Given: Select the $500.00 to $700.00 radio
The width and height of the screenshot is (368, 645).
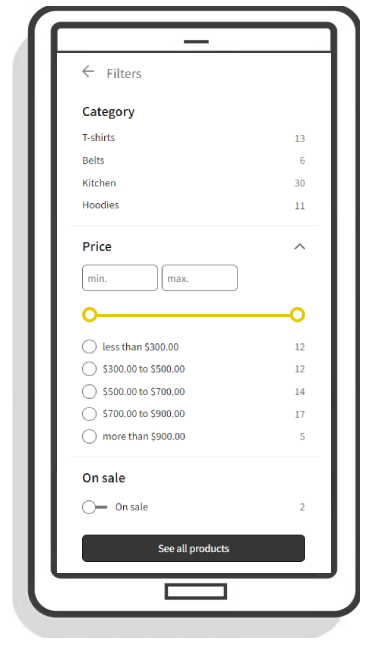Looking at the screenshot, I should (89, 392).
